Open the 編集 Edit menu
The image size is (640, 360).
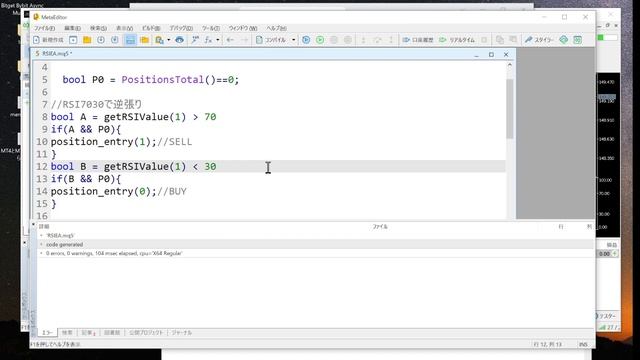[x=72, y=28]
